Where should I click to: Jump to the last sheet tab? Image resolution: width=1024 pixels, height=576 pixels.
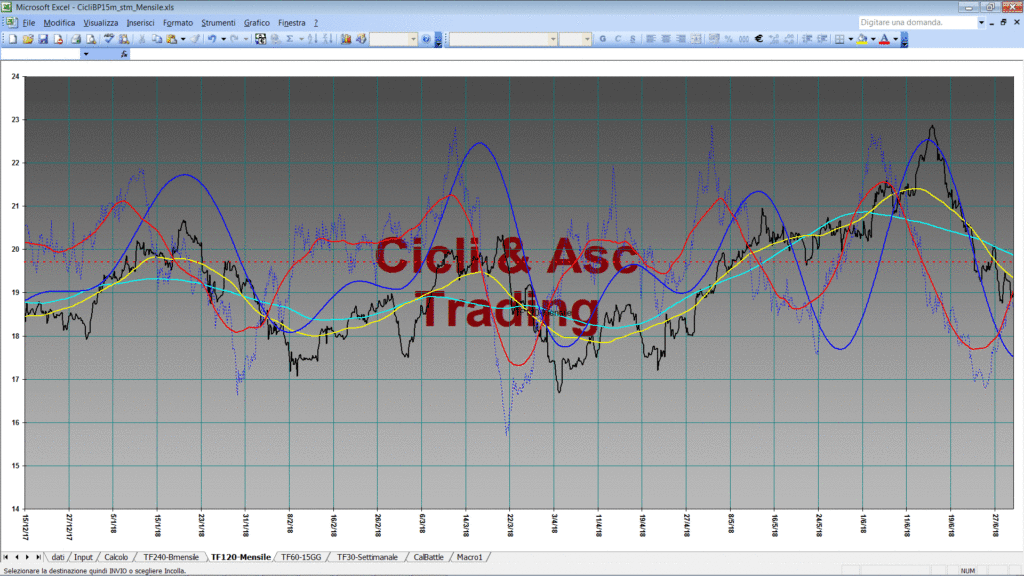(x=38, y=557)
